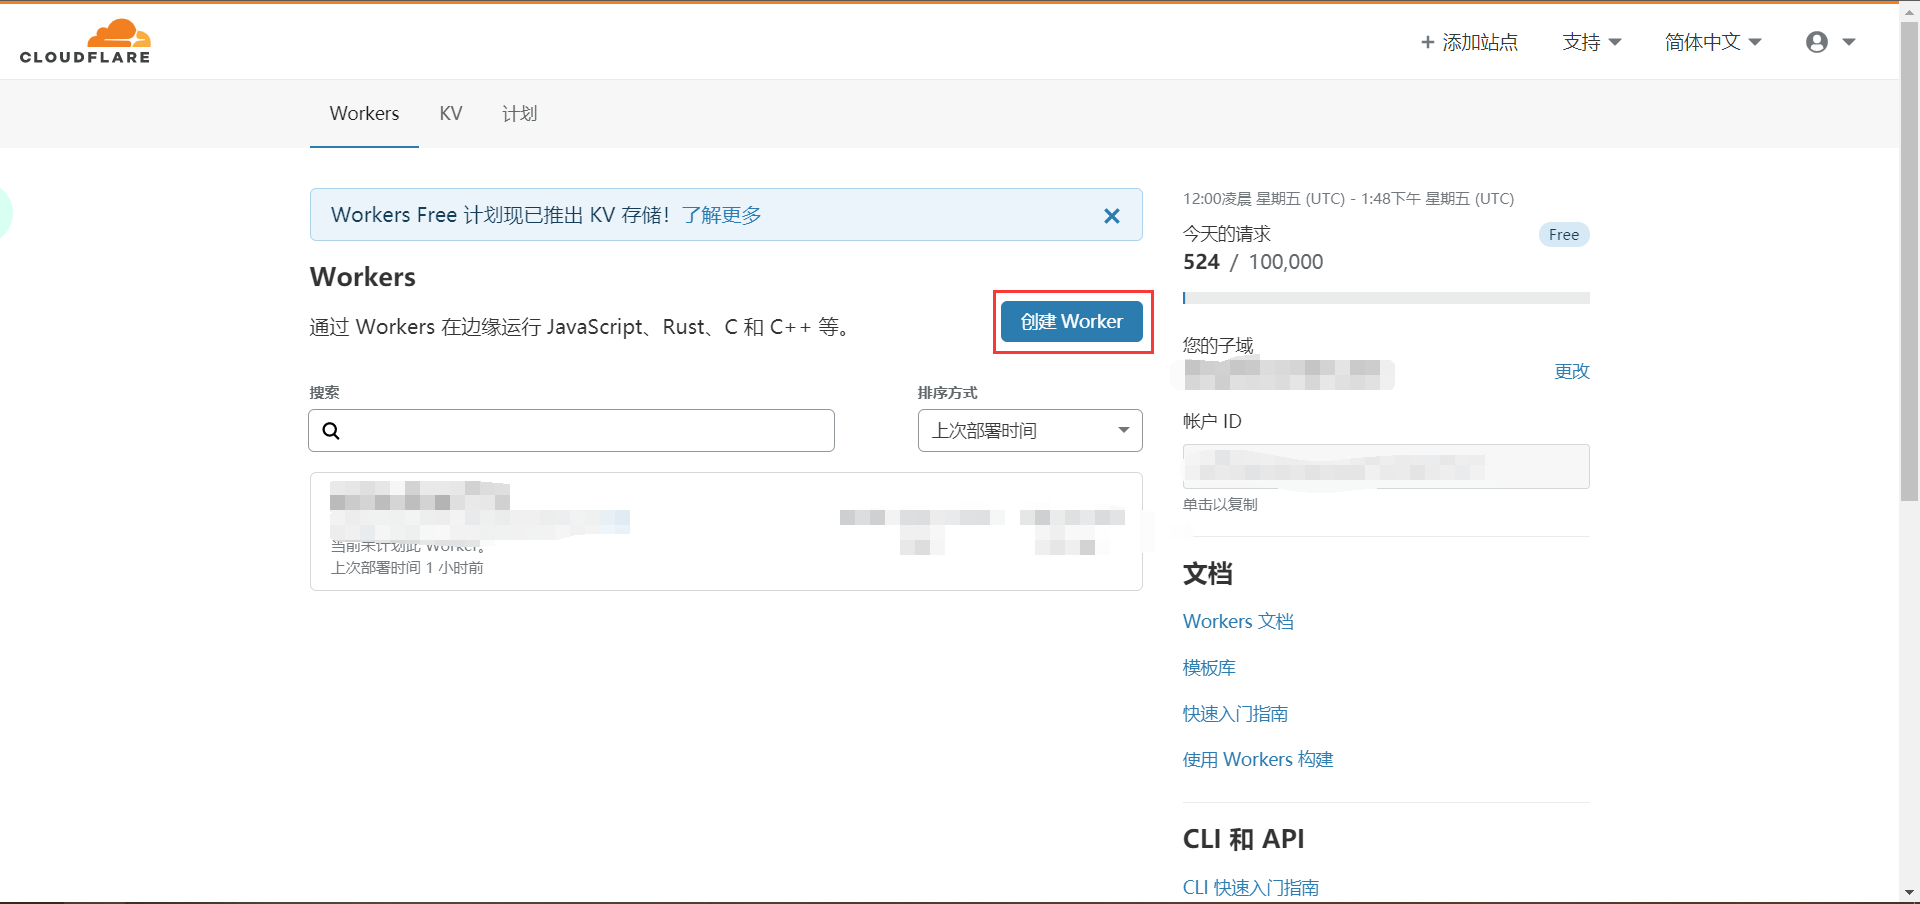Add a site via 添加站点

coord(1469,42)
